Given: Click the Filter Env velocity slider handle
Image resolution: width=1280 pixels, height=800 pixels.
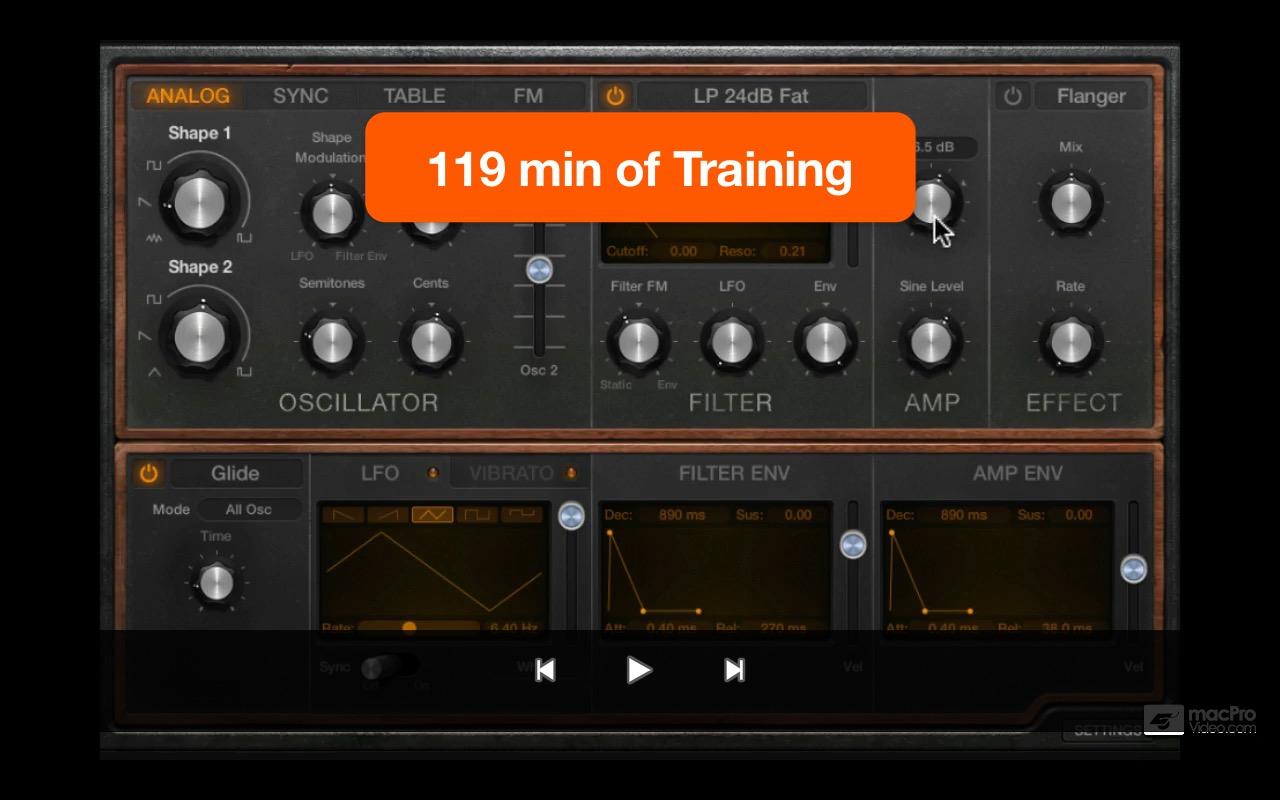Looking at the screenshot, I should click(853, 545).
